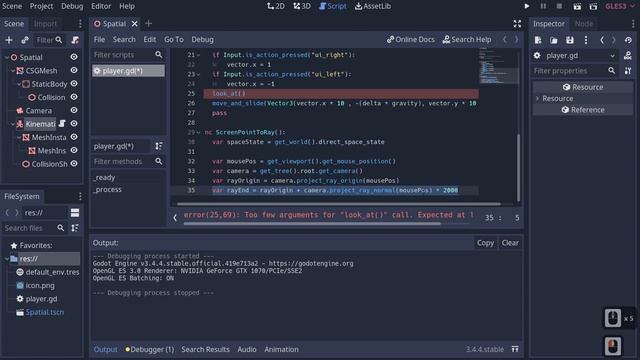Save the current resource in Inspector
This screenshot has height=360, width=640.
pos(570,40)
